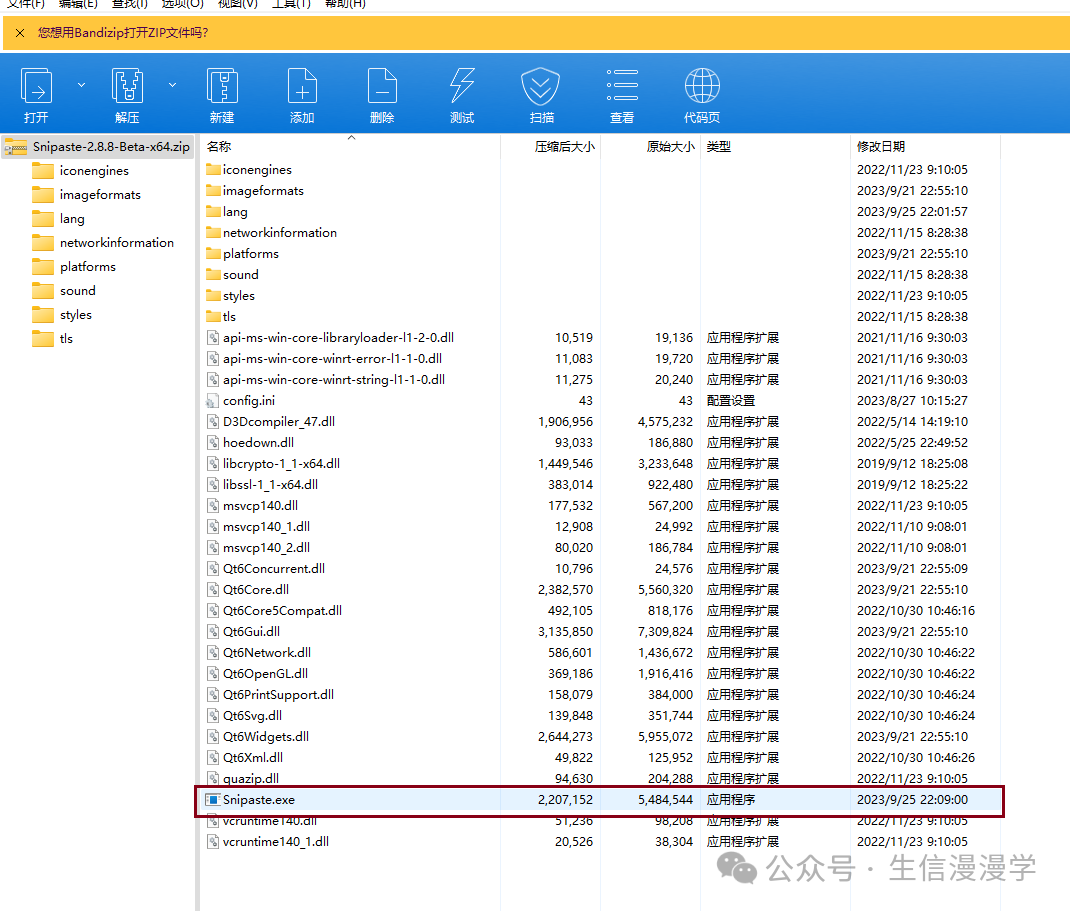Click lang folder icon in file list
Viewport: 1070px width, 911px height.
pyautogui.click(x=213, y=212)
